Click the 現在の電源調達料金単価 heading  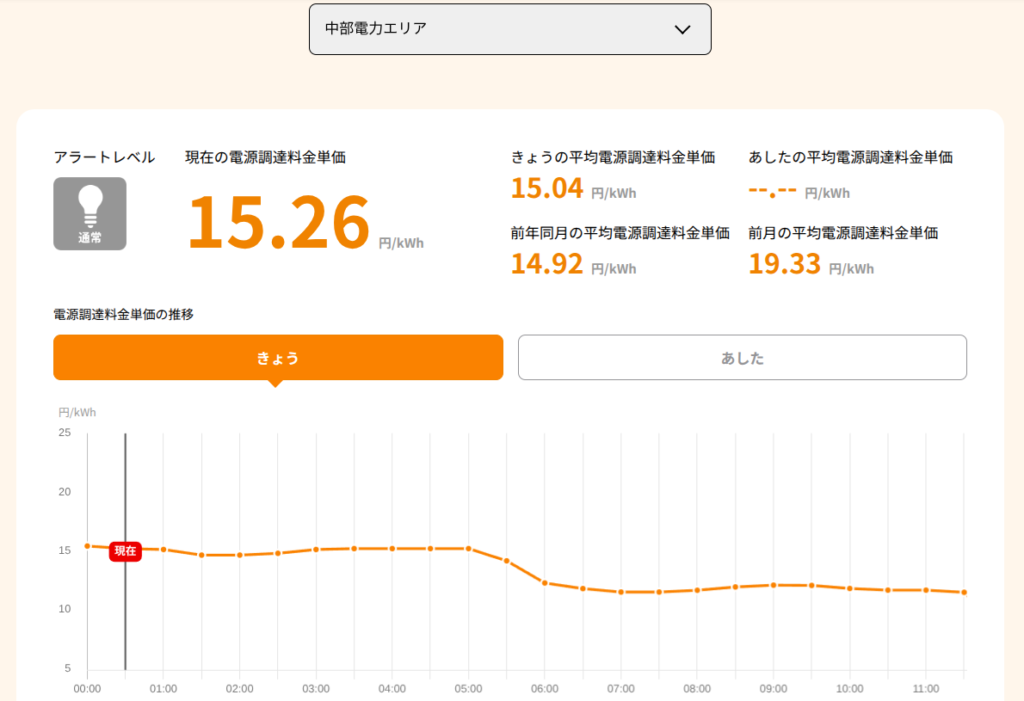click(x=266, y=157)
